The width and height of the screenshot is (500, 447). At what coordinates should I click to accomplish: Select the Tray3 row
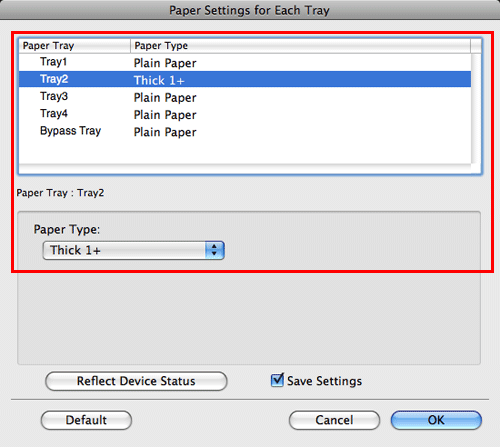tap(245, 97)
